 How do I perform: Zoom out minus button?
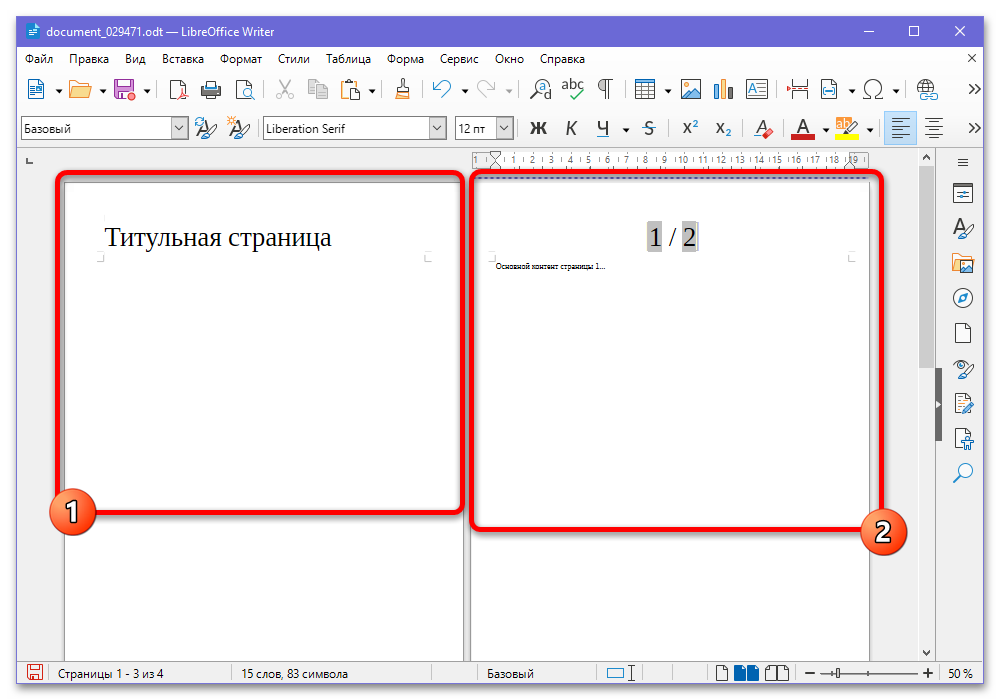(809, 673)
